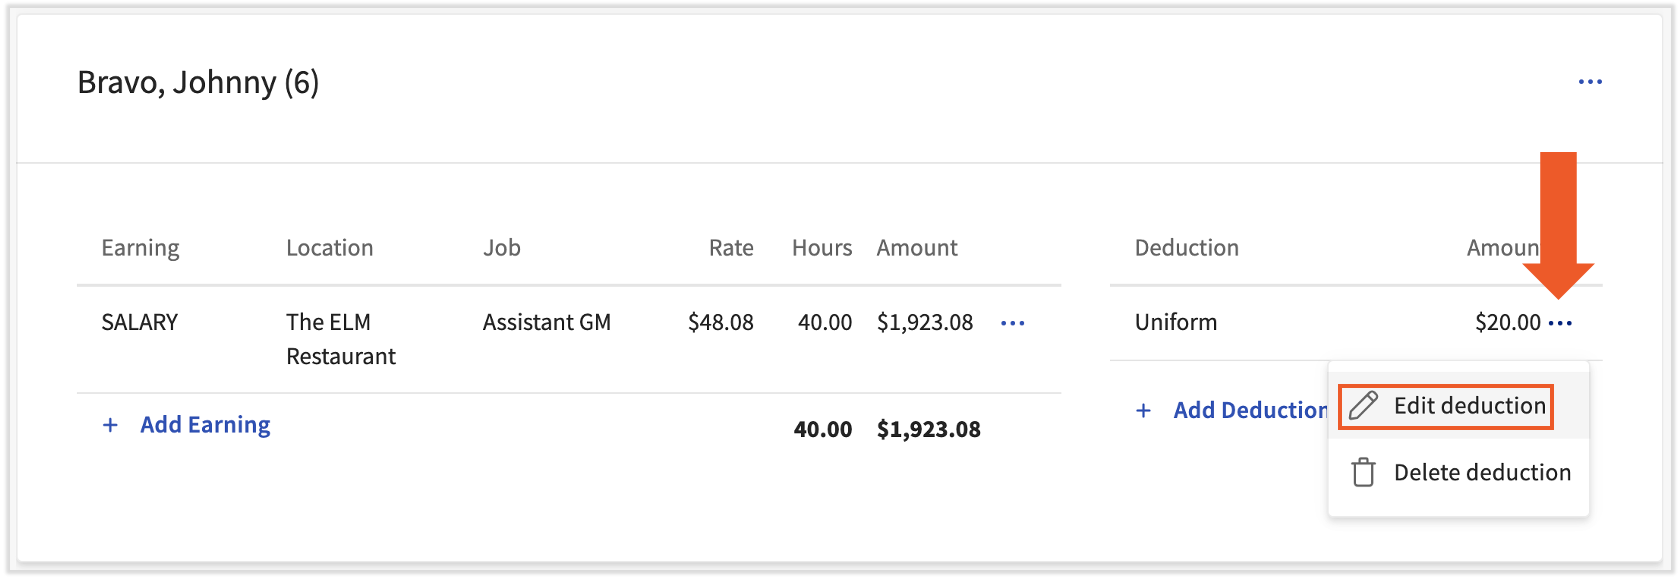
Task: Open the Bravo, Johnny employee options menu
Action: [1590, 82]
